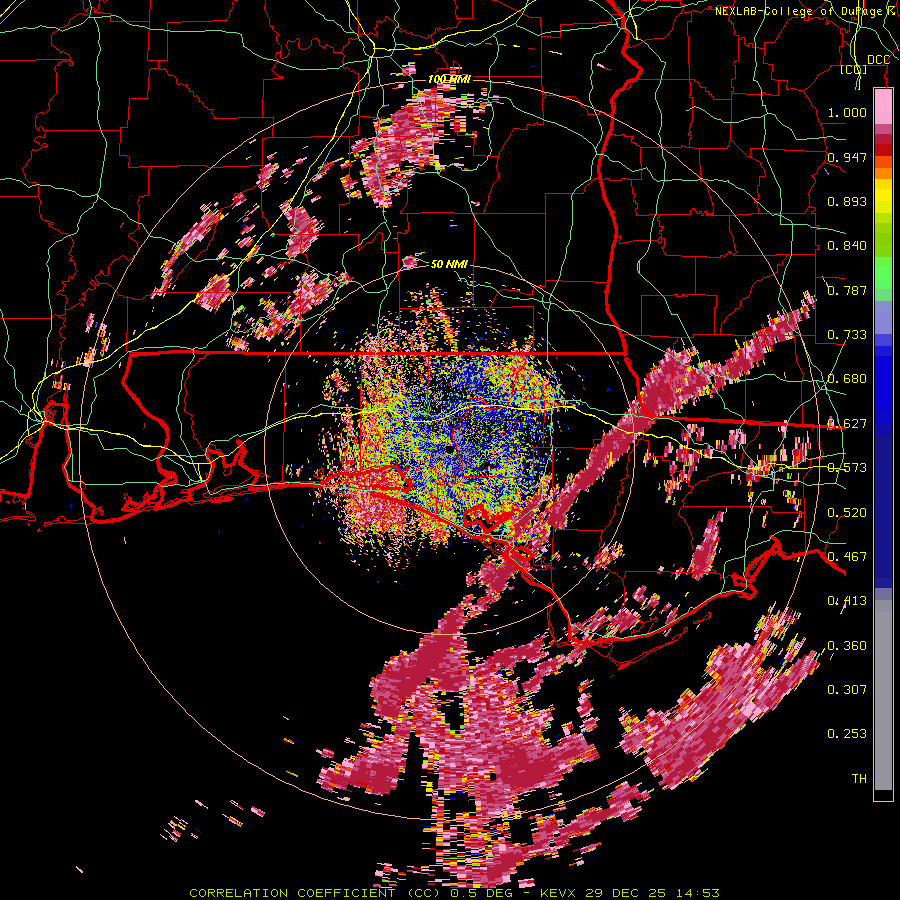Click the 0.253 scale value
900x900 pixels.
847,734
